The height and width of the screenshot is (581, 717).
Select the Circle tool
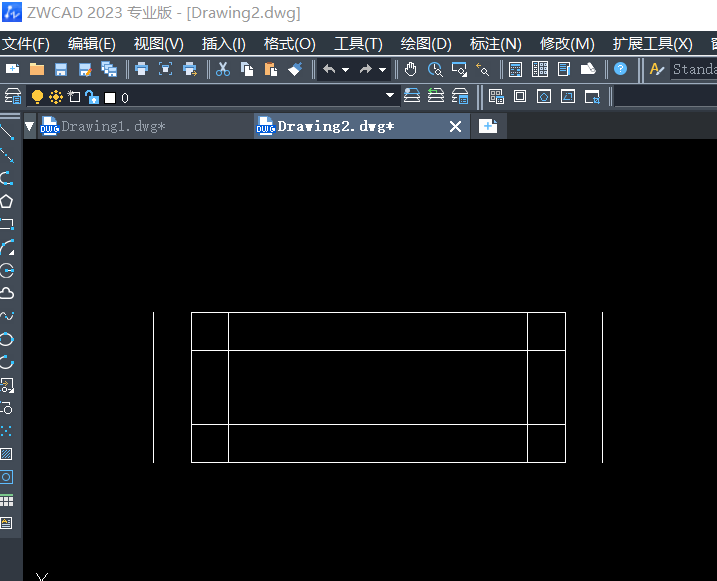[x=7, y=270]
